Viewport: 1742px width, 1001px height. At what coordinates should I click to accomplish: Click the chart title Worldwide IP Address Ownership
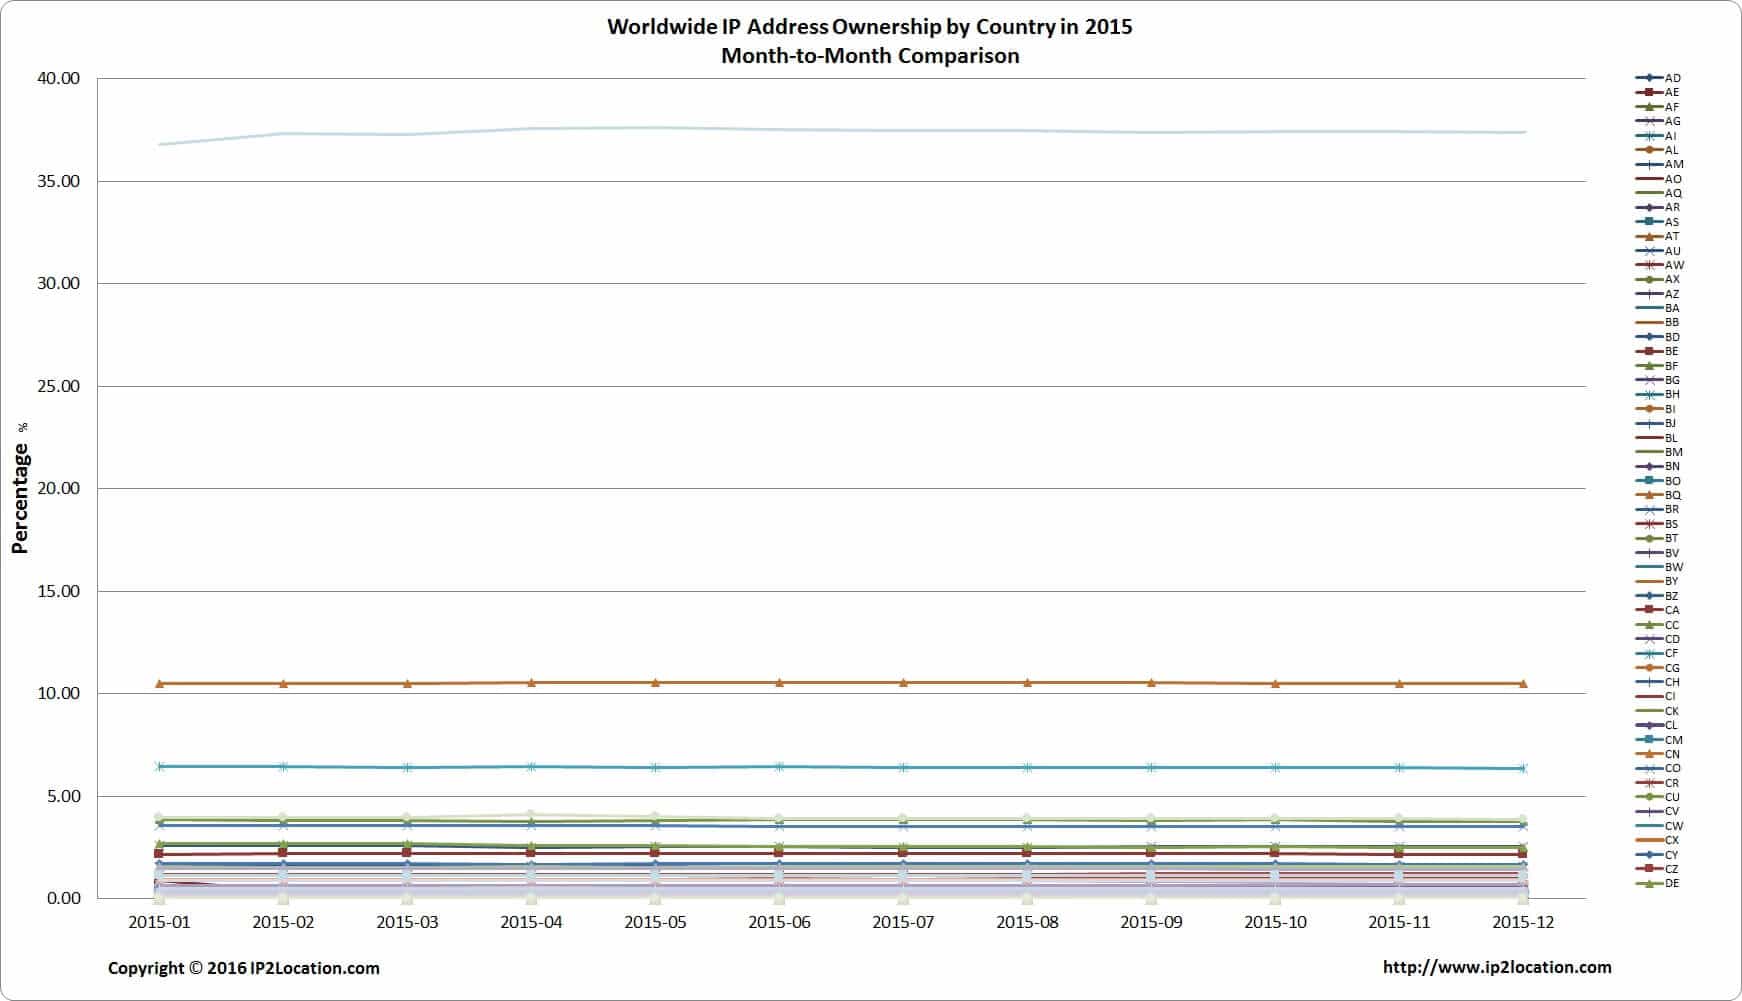[x=869, y=27]
